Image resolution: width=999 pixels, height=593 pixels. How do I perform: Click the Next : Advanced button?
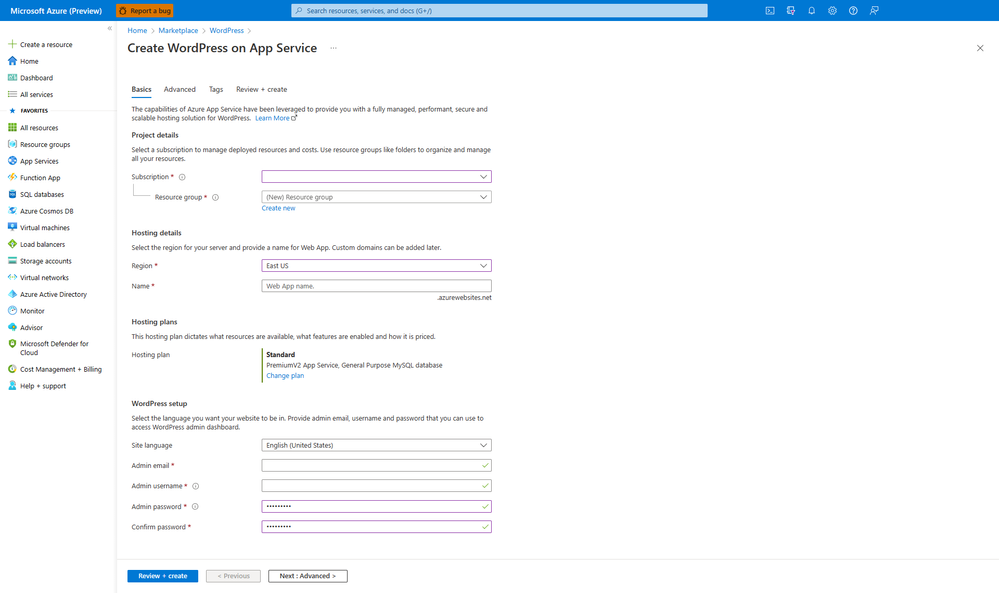click(x=308, y=576)
